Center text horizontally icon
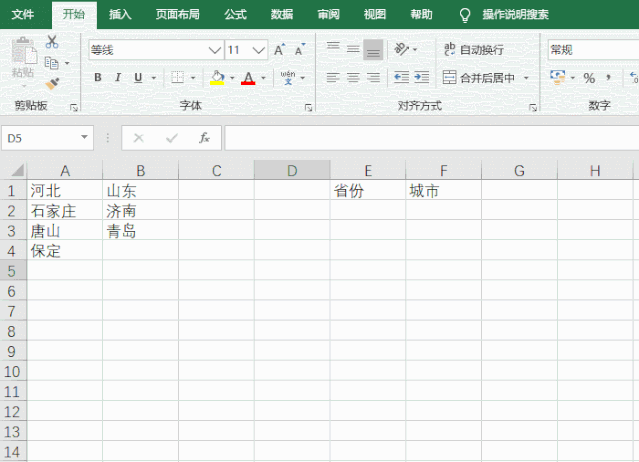Screen dimensions: 639x462 (353, 77)
